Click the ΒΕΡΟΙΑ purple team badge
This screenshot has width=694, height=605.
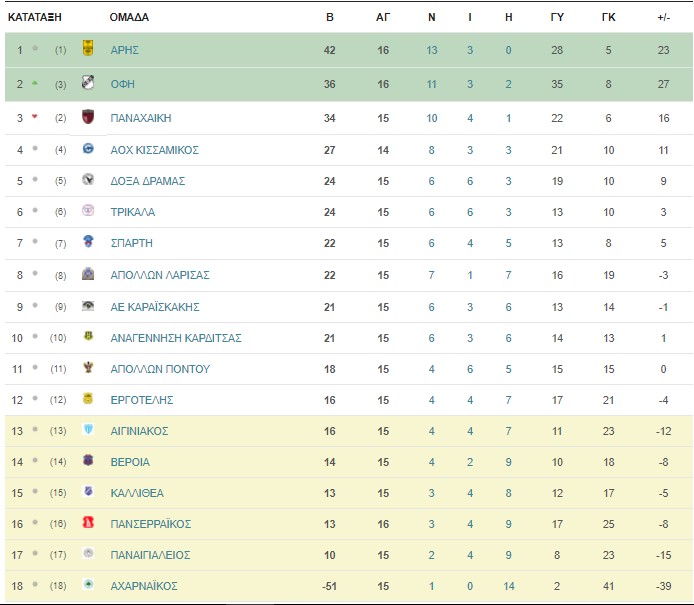(x=88, y=461)
